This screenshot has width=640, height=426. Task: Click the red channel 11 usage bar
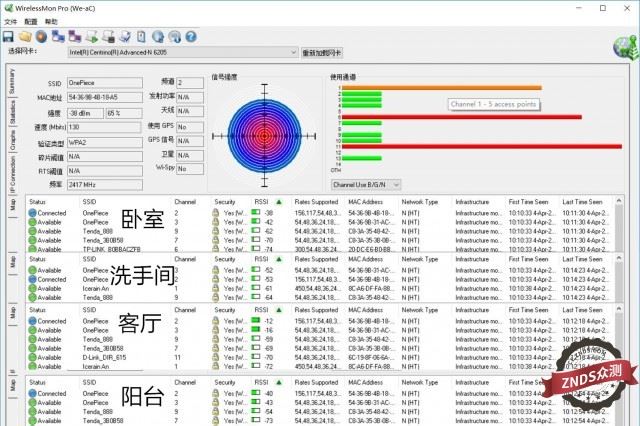click(x=482, y=146)
